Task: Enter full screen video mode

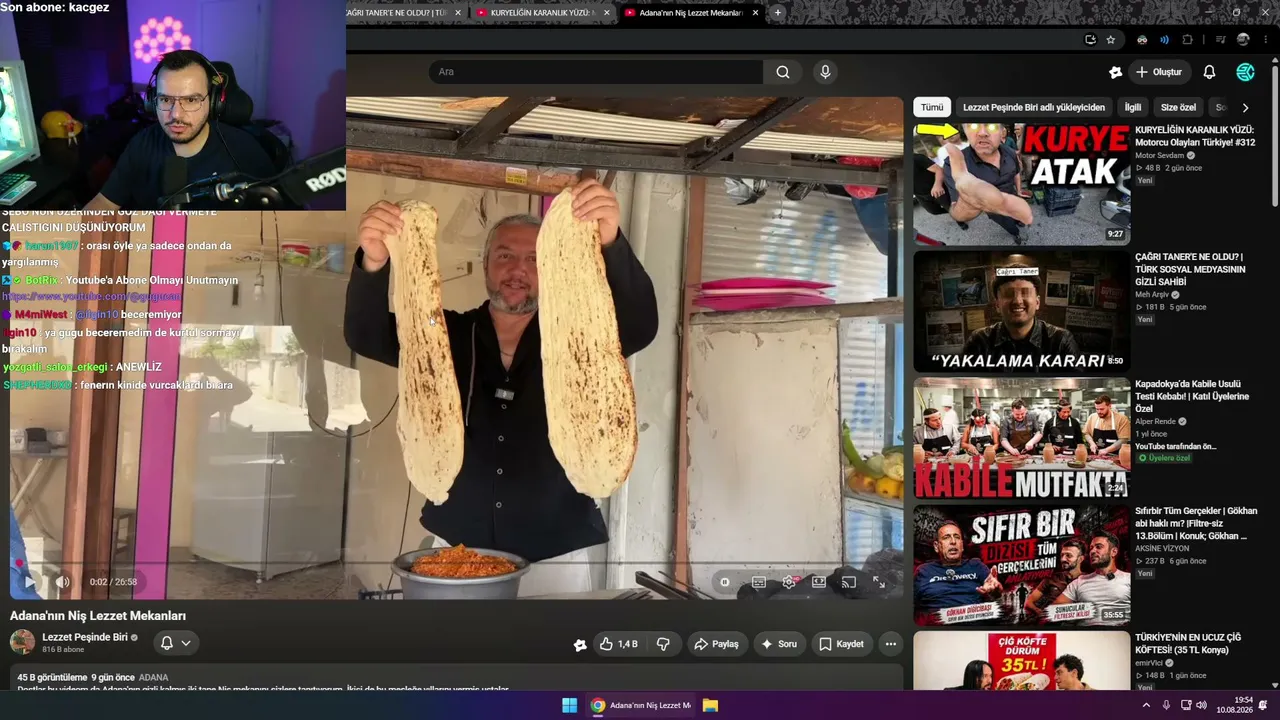Action: click(x=879, y=582)
